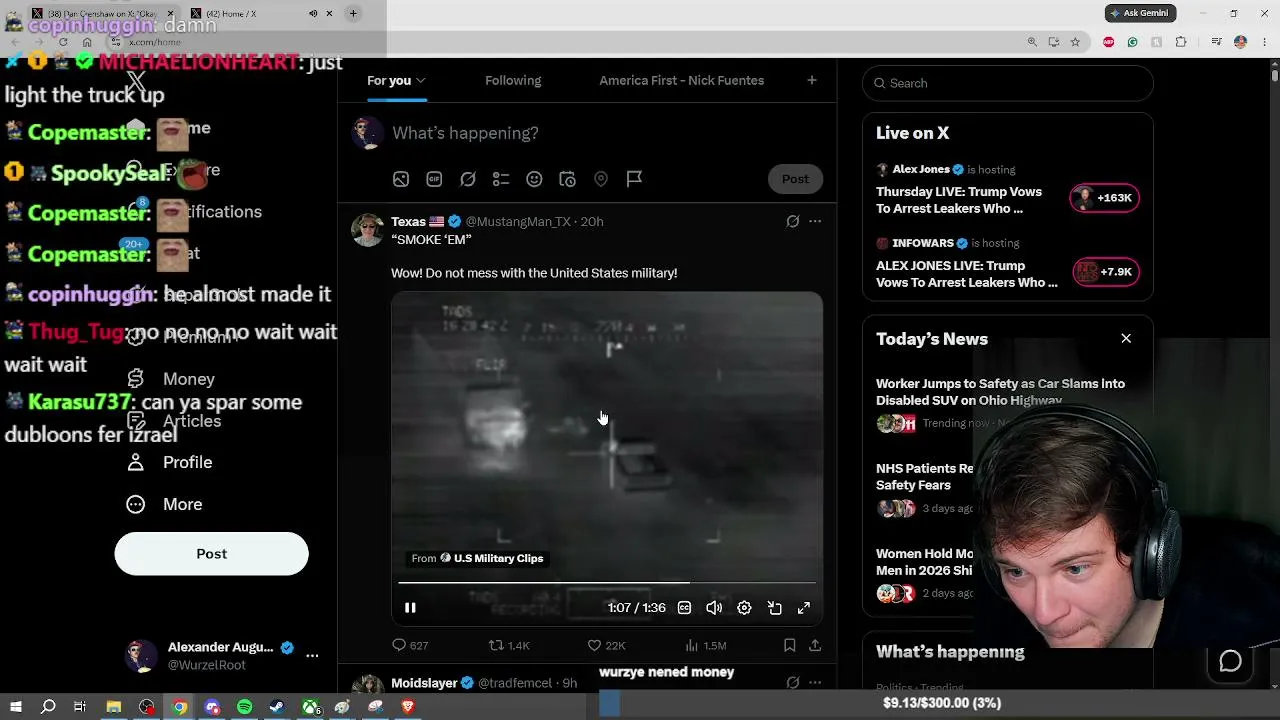The image size is (1280, 720).
Task: Click the Grammarly extension icon
Action: click(x=1132, y=42)
